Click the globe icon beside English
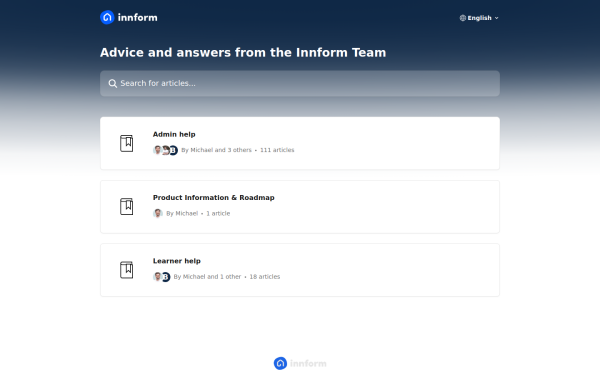Viewport: 600px width, 375px height. pyautogui.click(x=463, y=18)
